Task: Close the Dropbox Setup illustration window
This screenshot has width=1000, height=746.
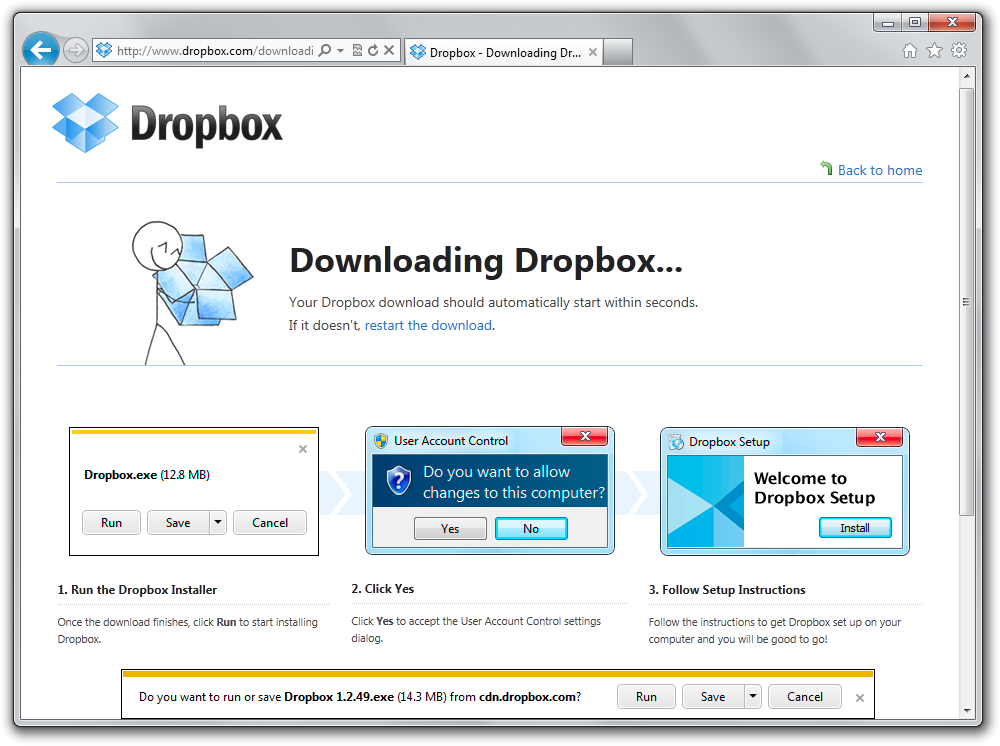Action: tap(879, 437)
